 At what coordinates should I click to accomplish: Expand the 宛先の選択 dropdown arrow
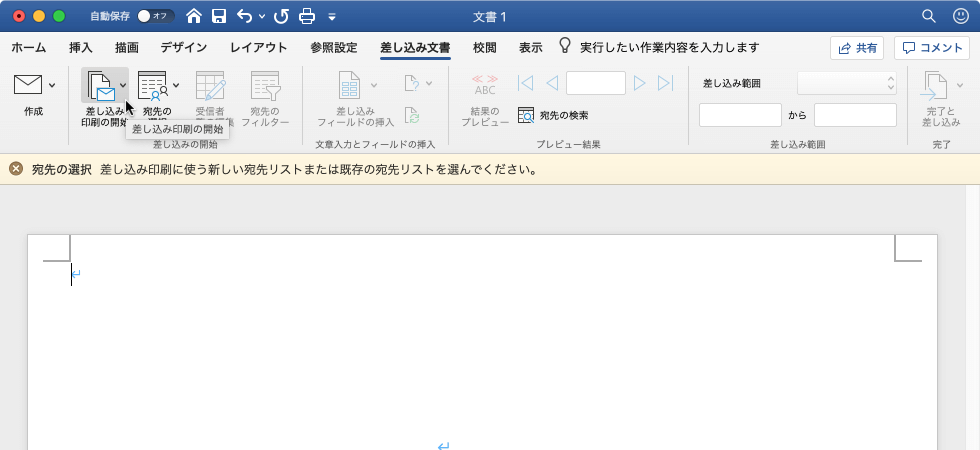click(x=176, y=86)
